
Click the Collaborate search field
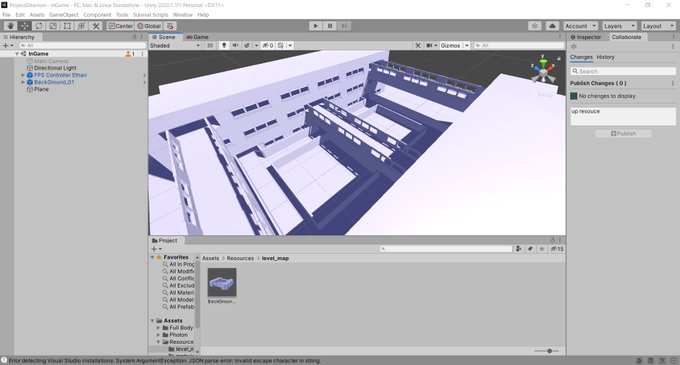click(623, 71)
